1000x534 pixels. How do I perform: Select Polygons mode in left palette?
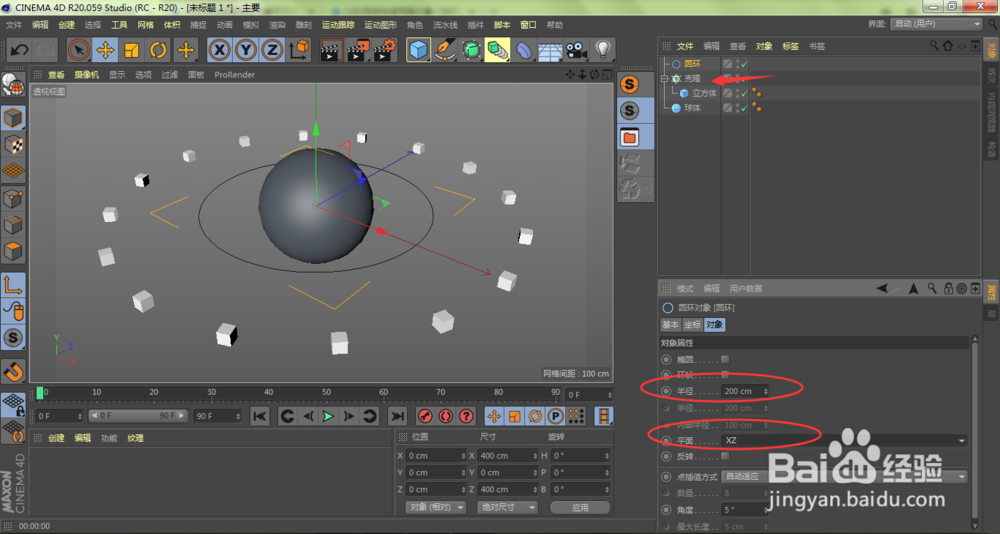click(x=13, y=251)
